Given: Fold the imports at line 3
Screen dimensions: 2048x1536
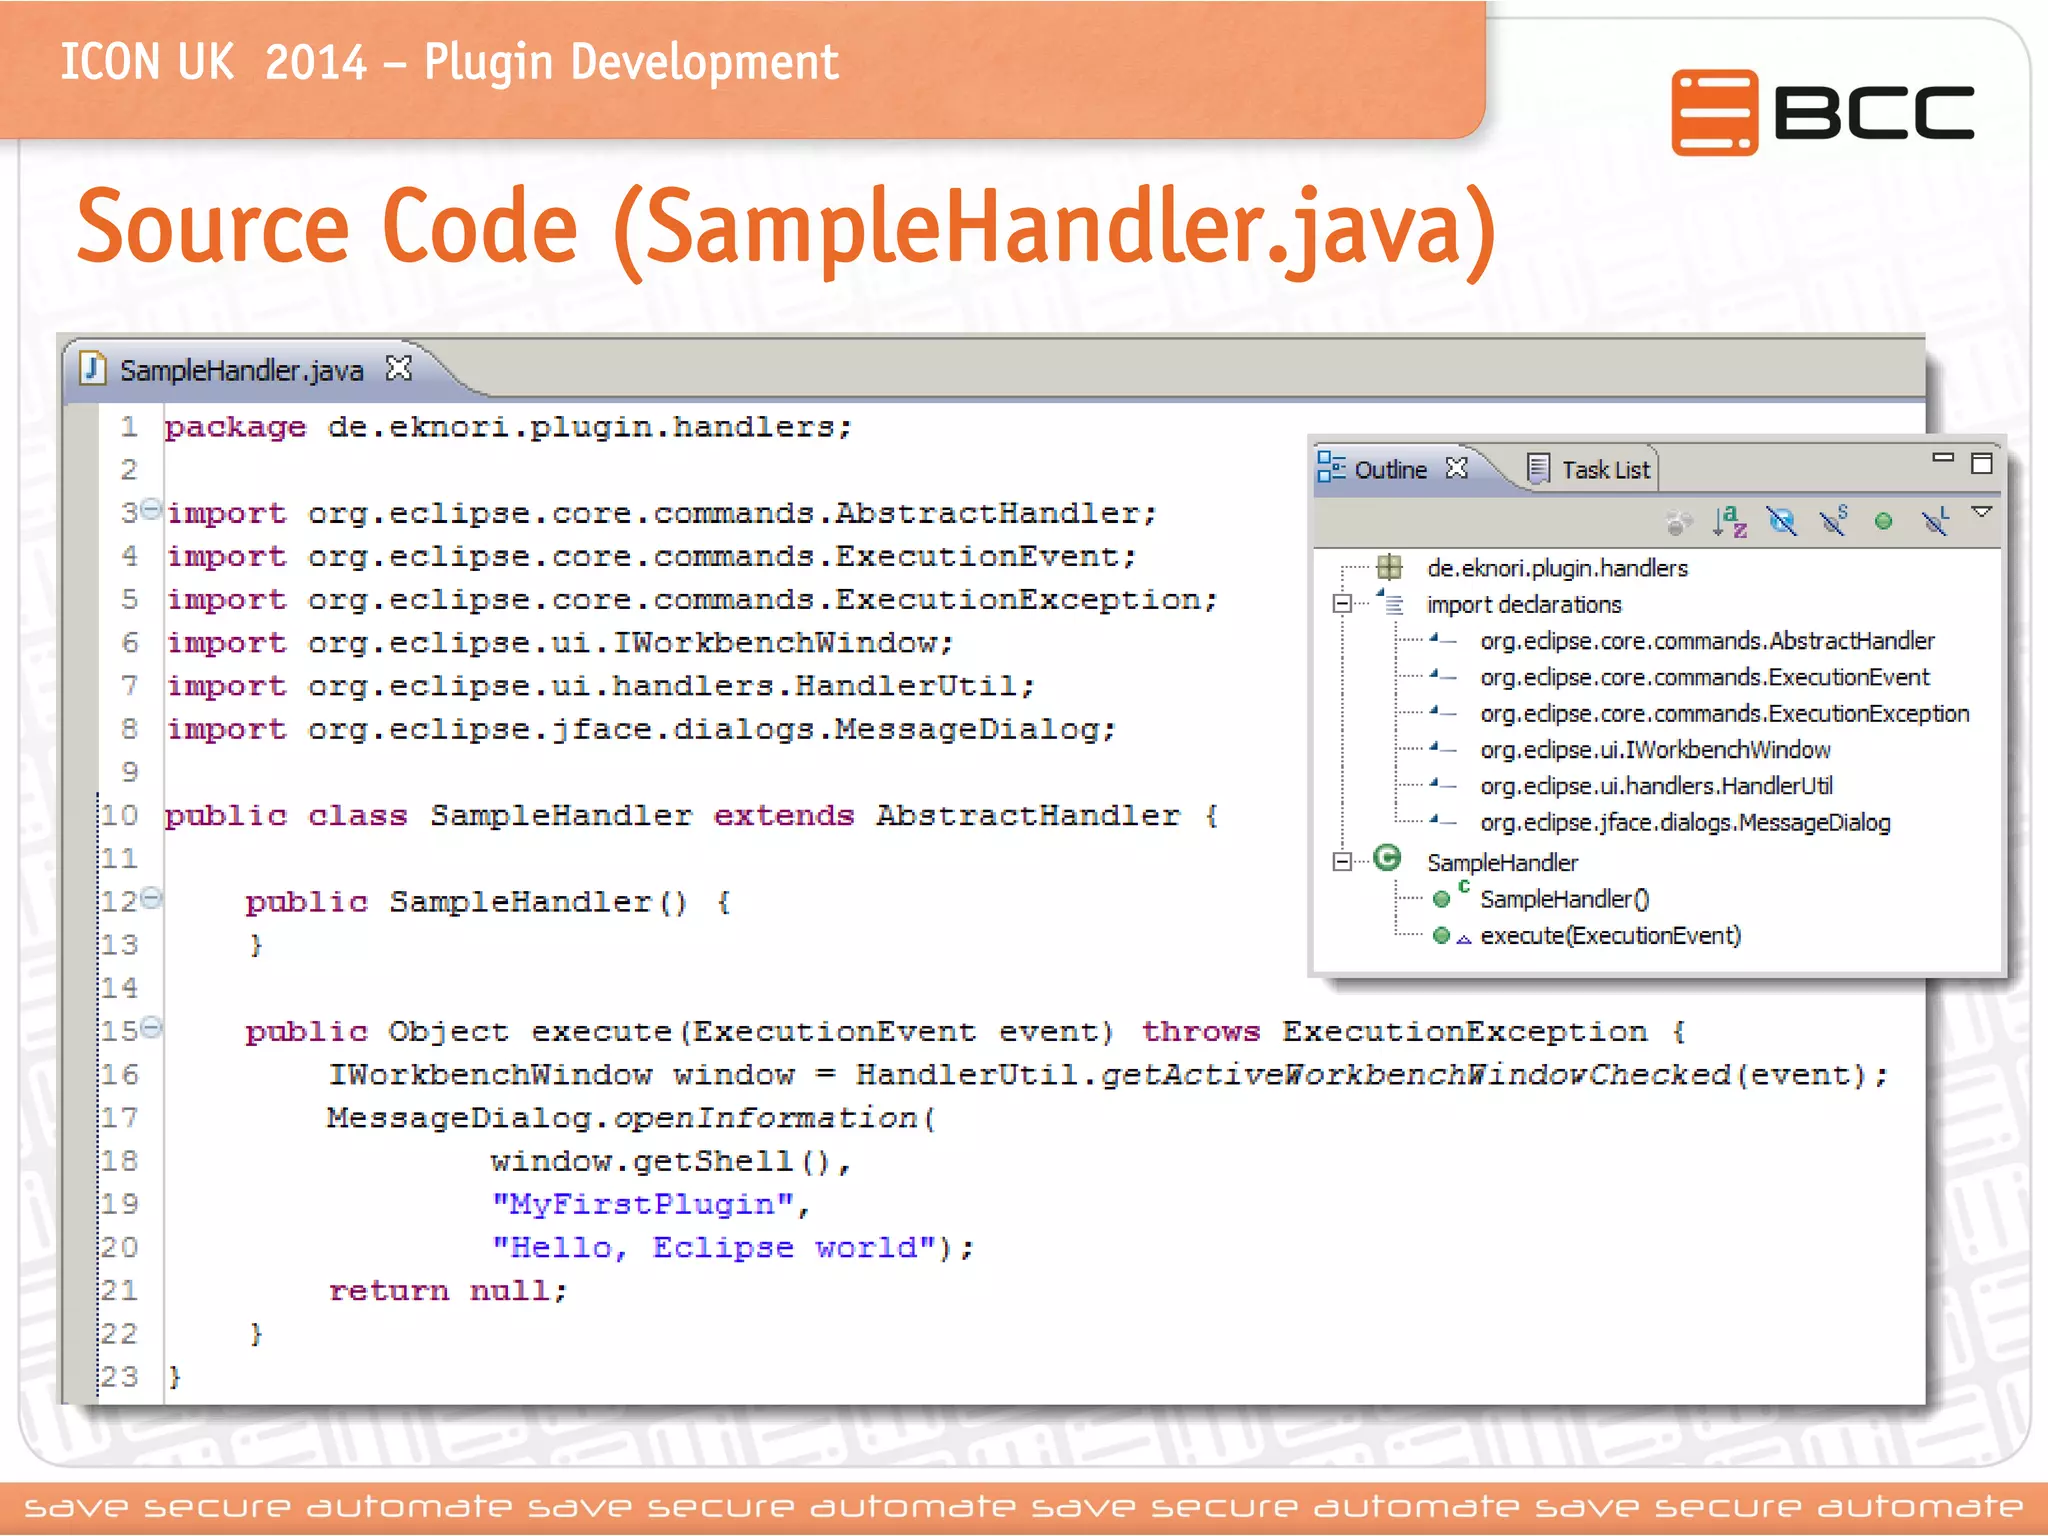Looking at the screenshot, I should click(x=151, y=509).
